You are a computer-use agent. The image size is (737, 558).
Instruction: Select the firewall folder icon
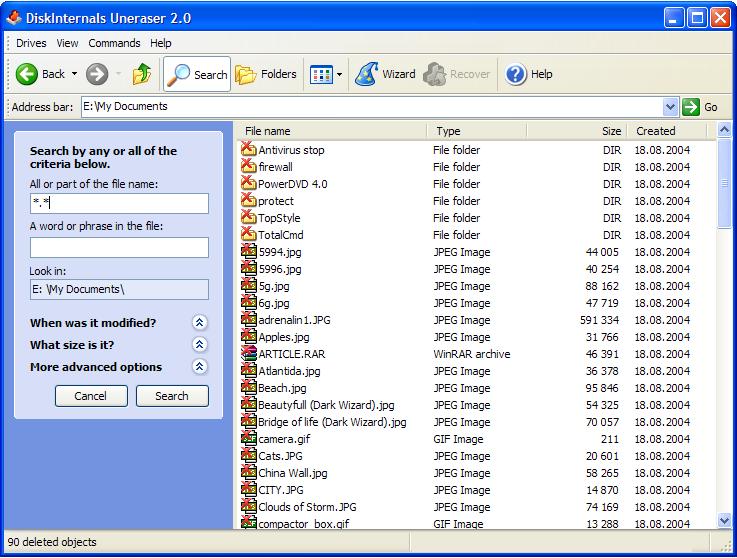(x=248, y=166)
